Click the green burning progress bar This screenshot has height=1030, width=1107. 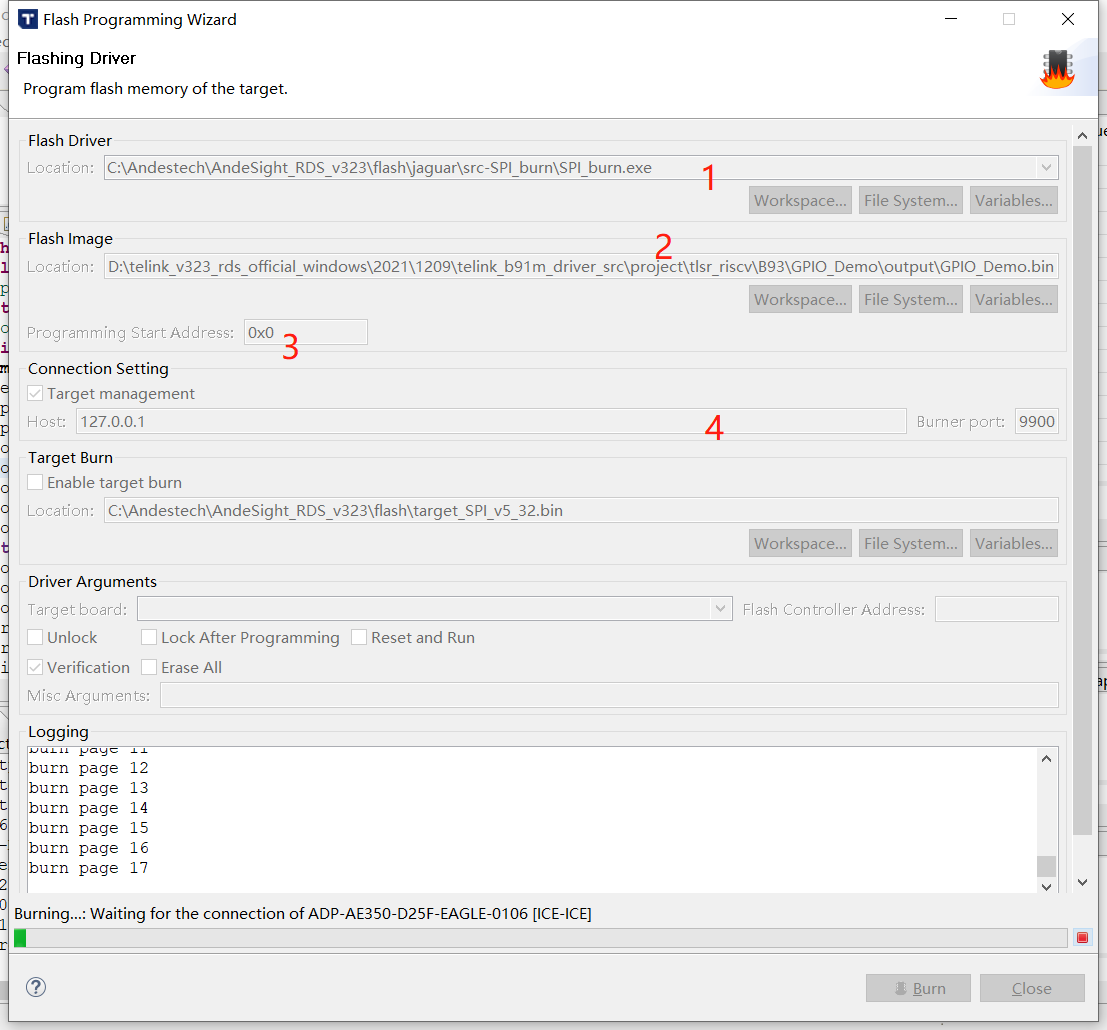click(540, 938)
